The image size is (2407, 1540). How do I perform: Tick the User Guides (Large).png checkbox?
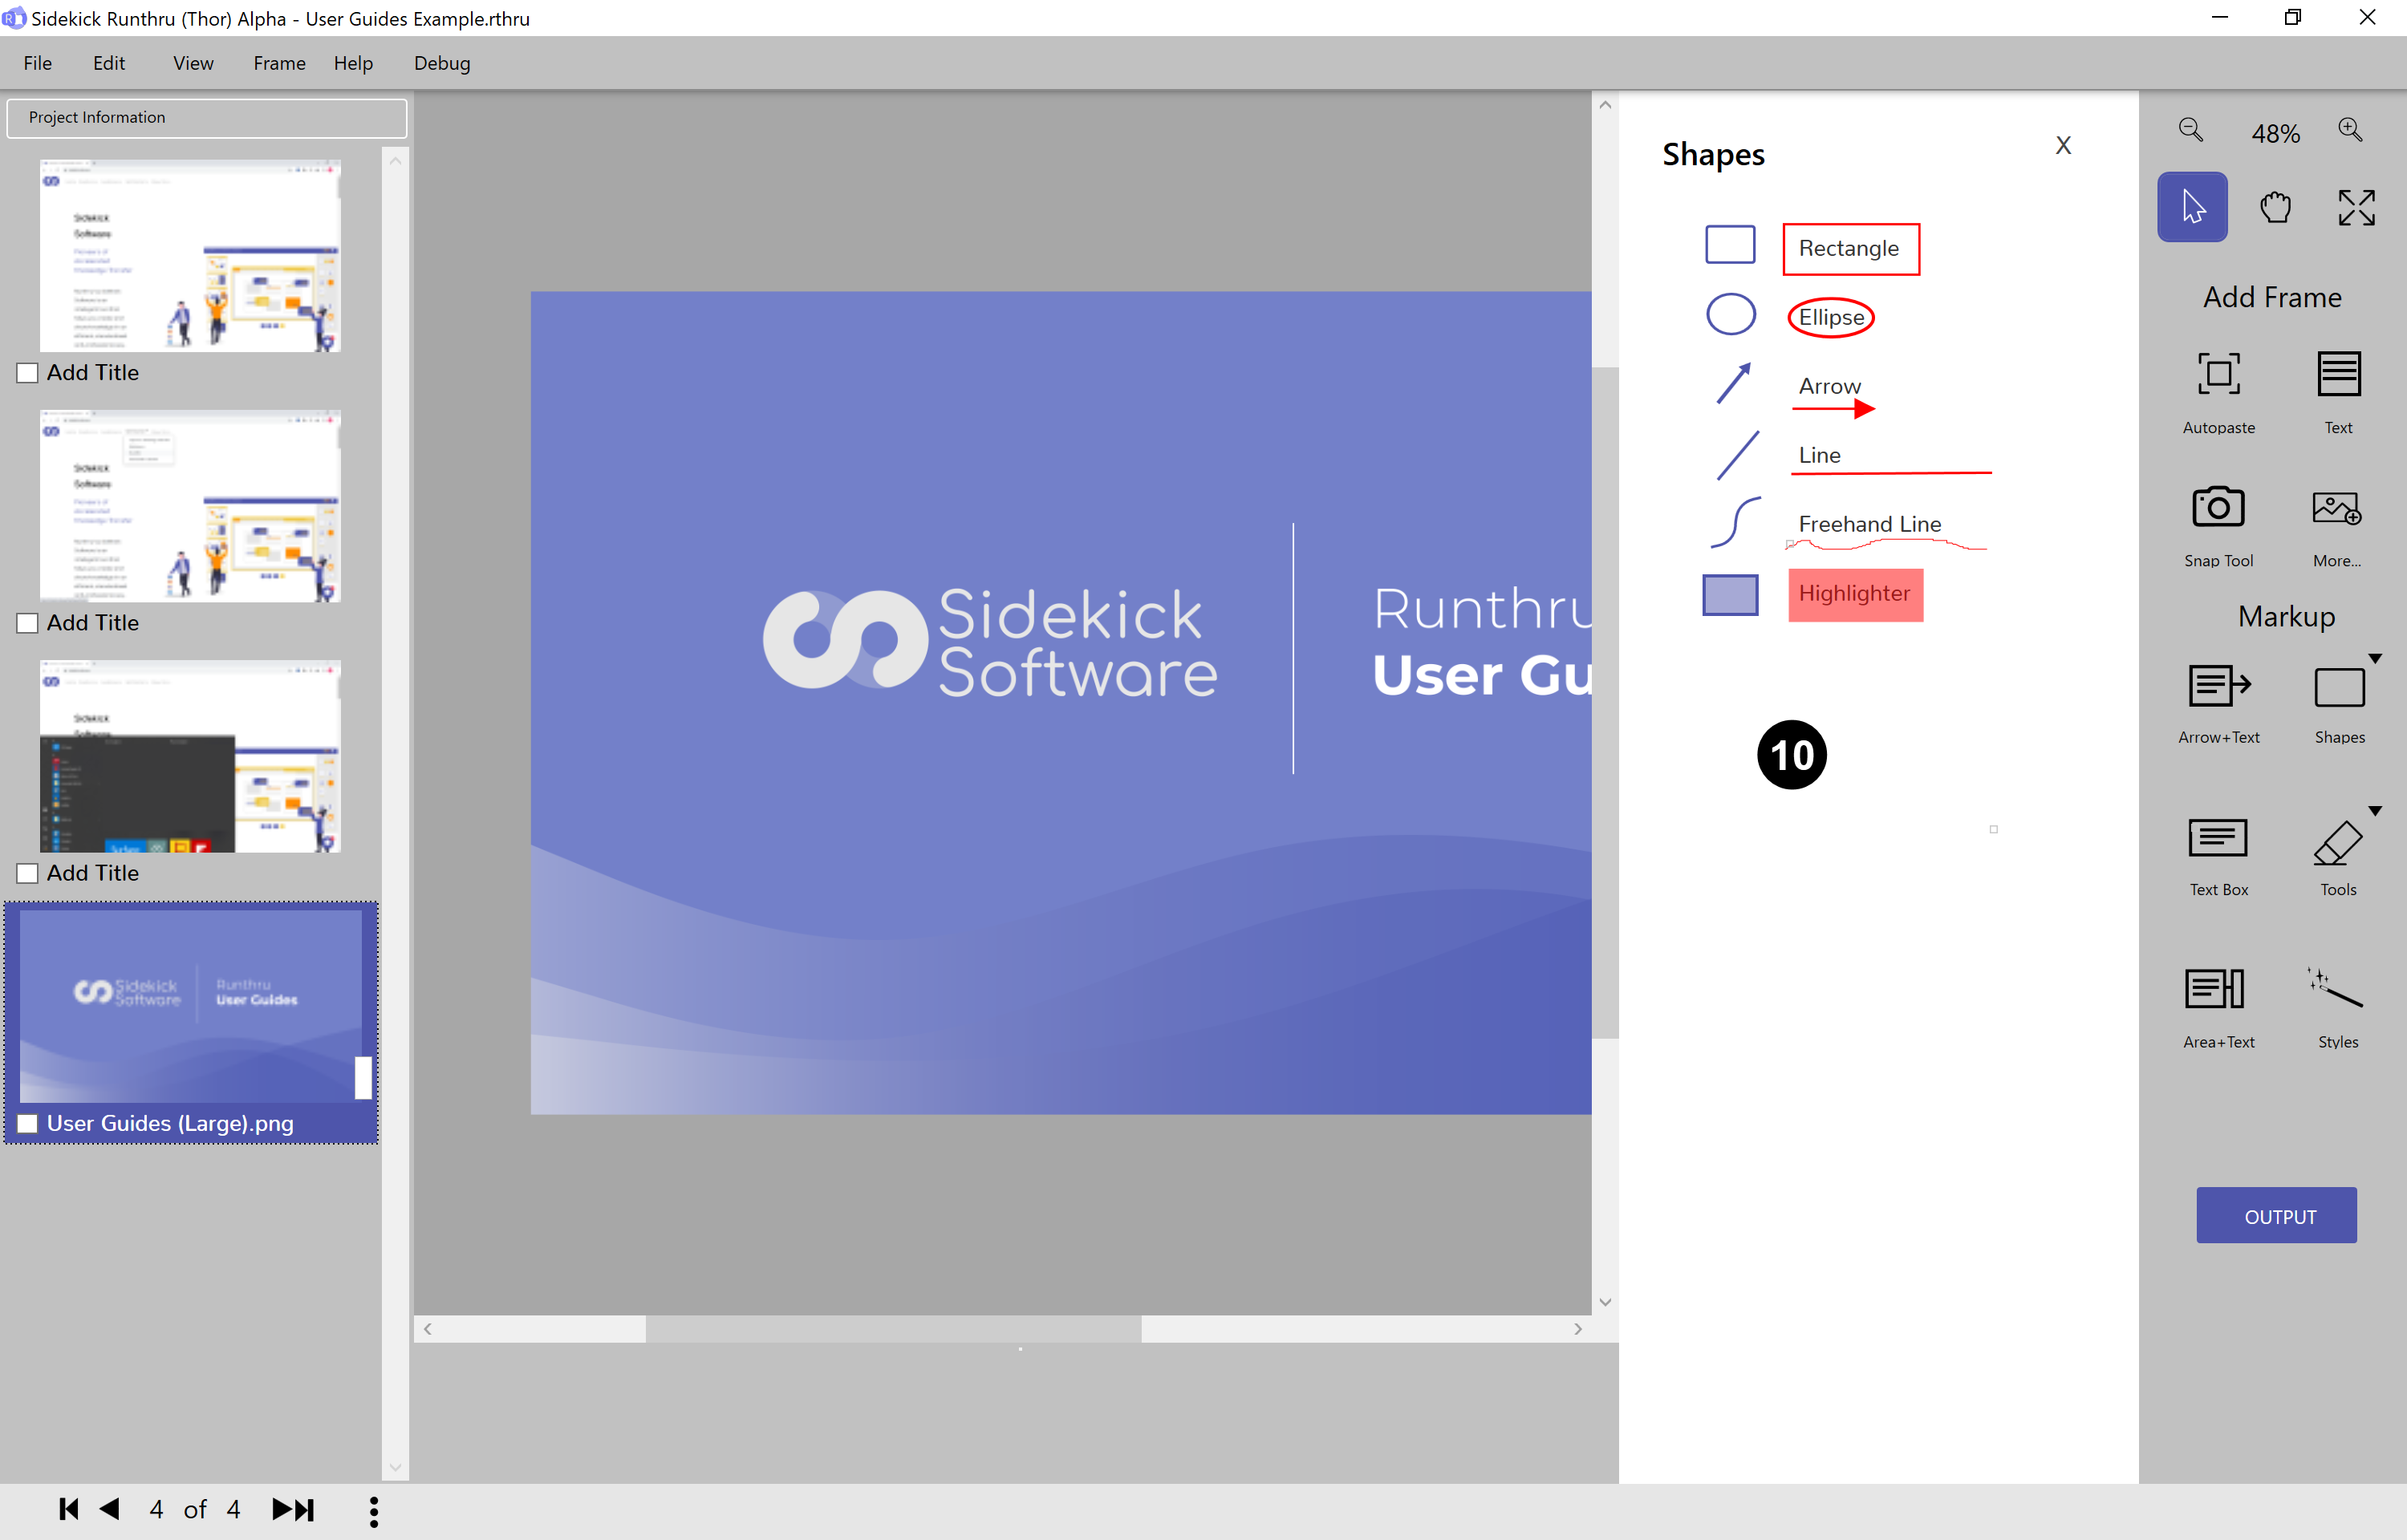28,1123
